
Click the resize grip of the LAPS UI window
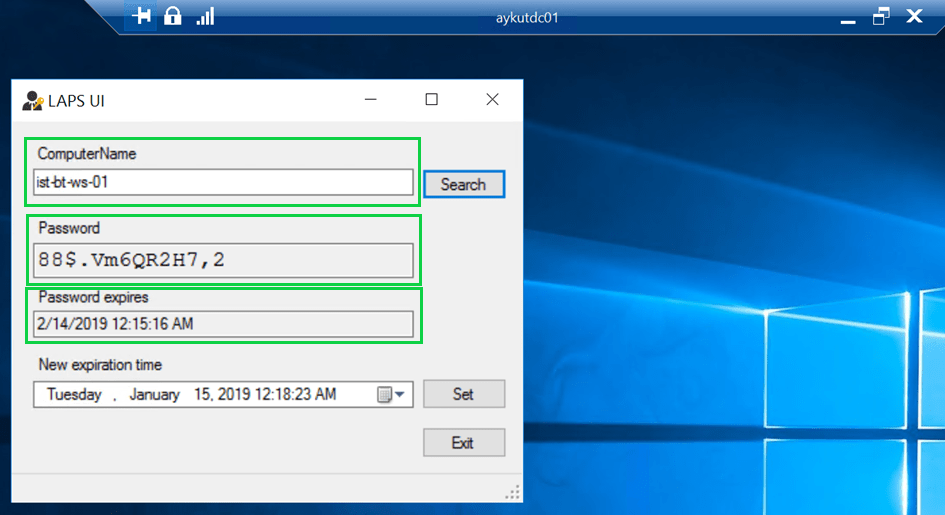[x=513, y=492]
